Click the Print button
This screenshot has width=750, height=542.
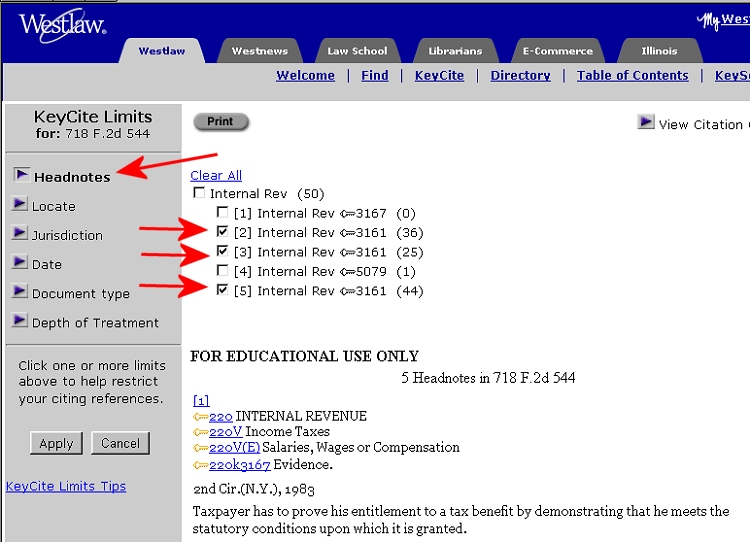pos(221,122)
